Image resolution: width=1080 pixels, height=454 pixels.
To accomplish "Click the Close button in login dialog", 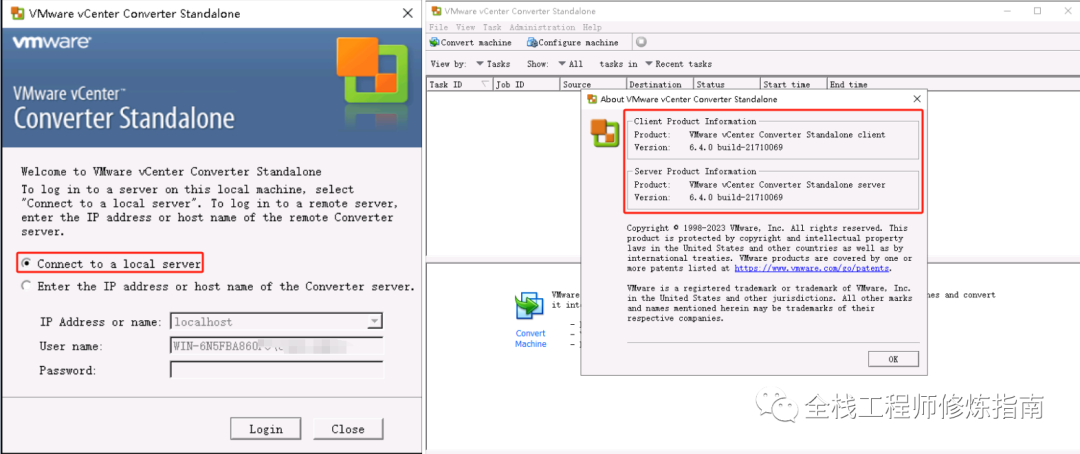I will 348,429.
